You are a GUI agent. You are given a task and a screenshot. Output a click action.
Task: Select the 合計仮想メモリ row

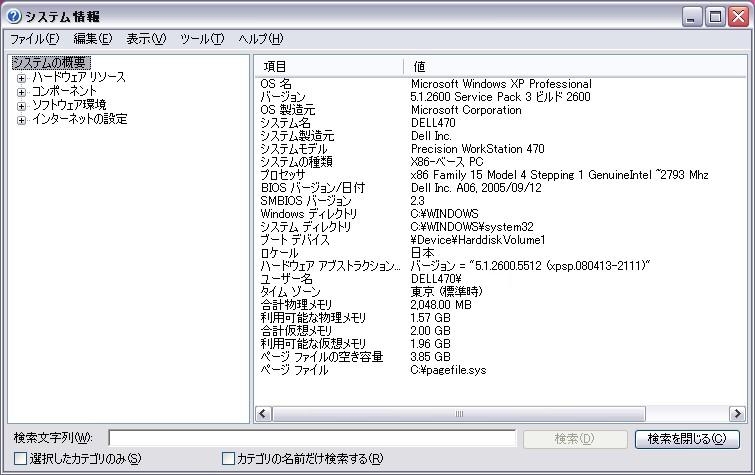click(501, 331)
